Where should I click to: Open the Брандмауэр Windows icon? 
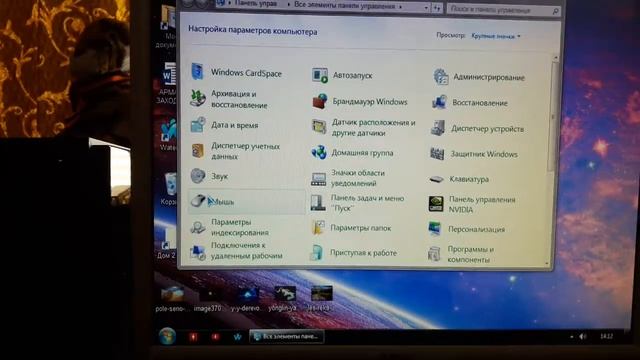coord(320,101)
